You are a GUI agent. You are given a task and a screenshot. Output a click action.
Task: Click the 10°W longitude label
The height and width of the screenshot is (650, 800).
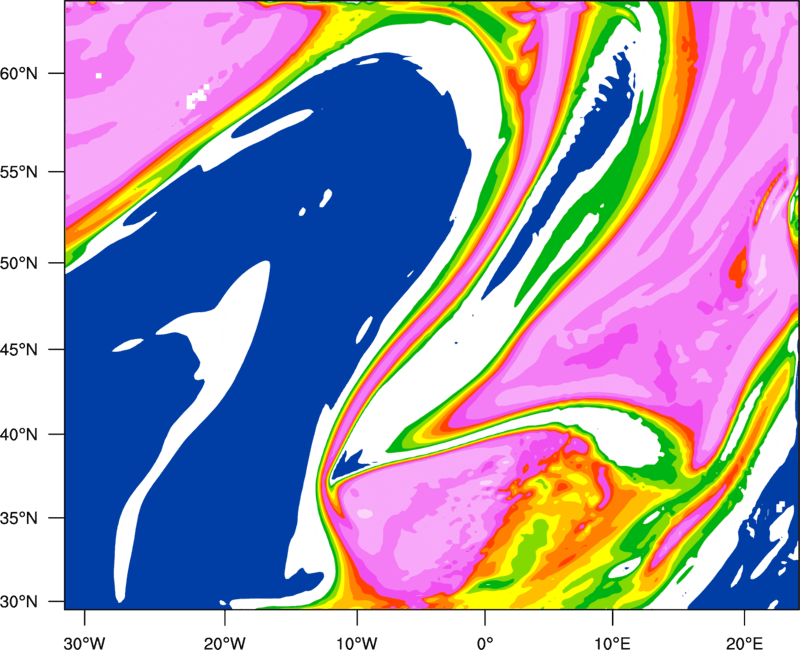pyautogui.click(x=357, y=643)
